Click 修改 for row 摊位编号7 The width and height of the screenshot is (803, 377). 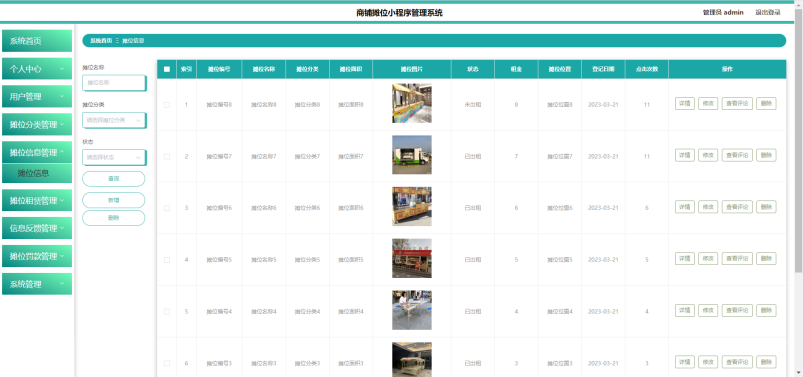(x=708, y=155)
